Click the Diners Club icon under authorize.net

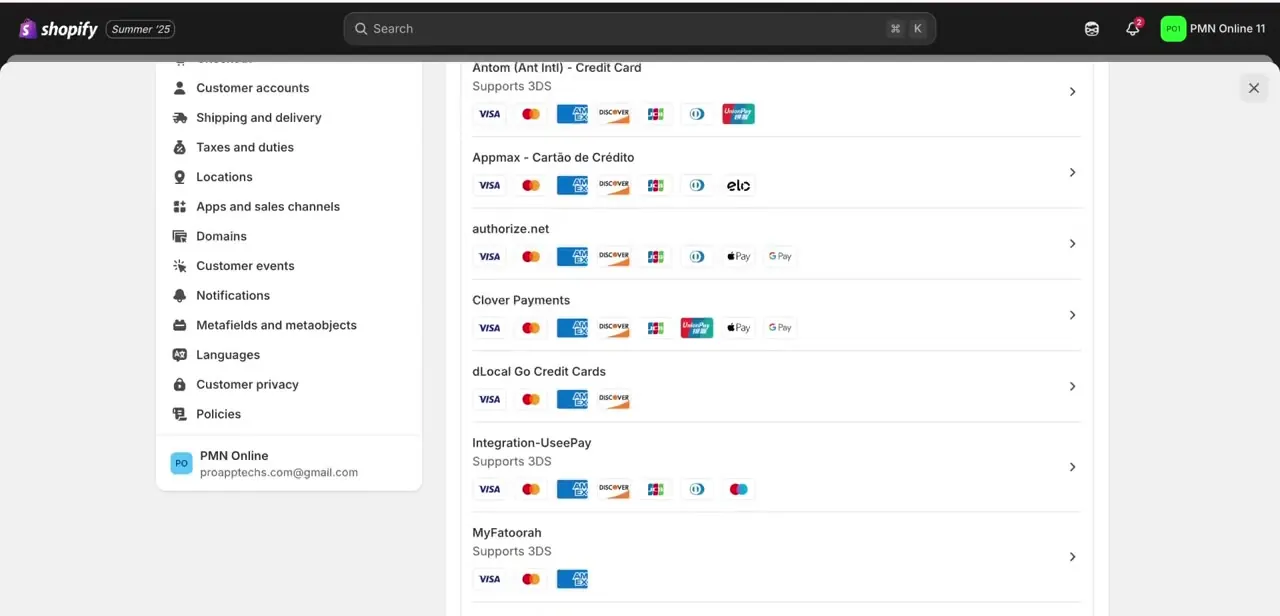coord(697,257)
